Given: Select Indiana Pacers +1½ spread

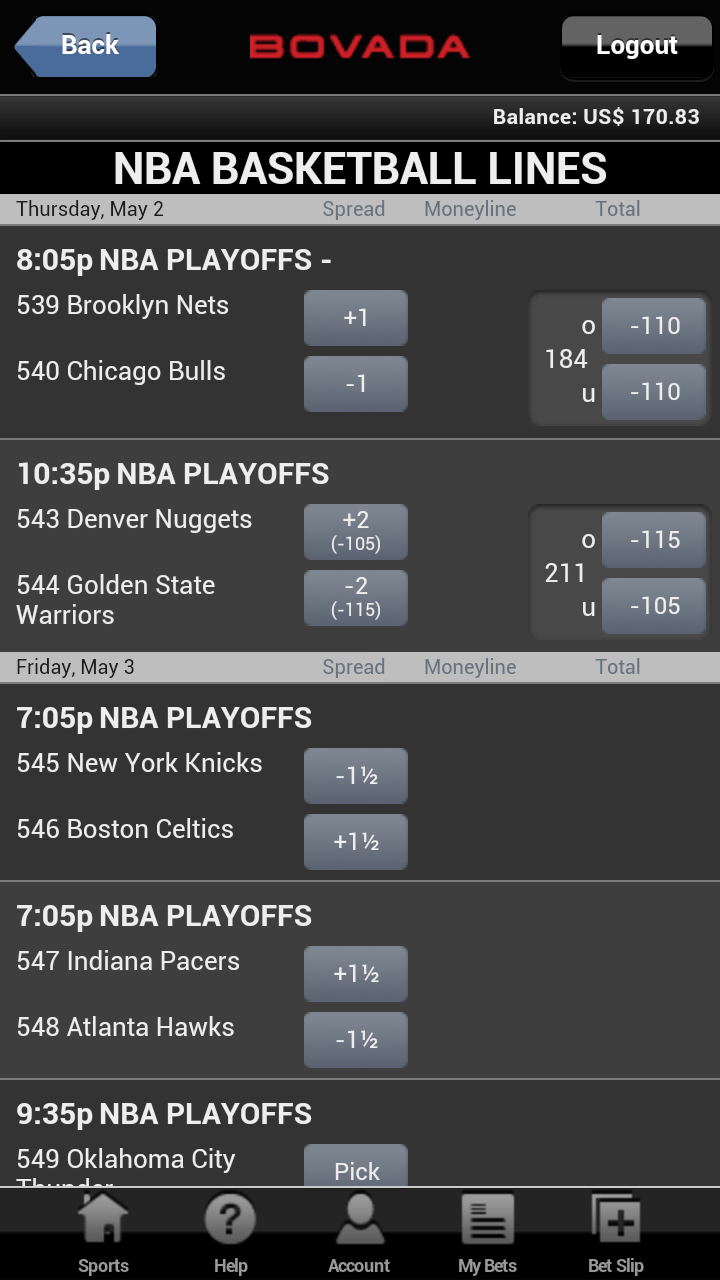Looking at the screenshot, I should pos(356,974).
